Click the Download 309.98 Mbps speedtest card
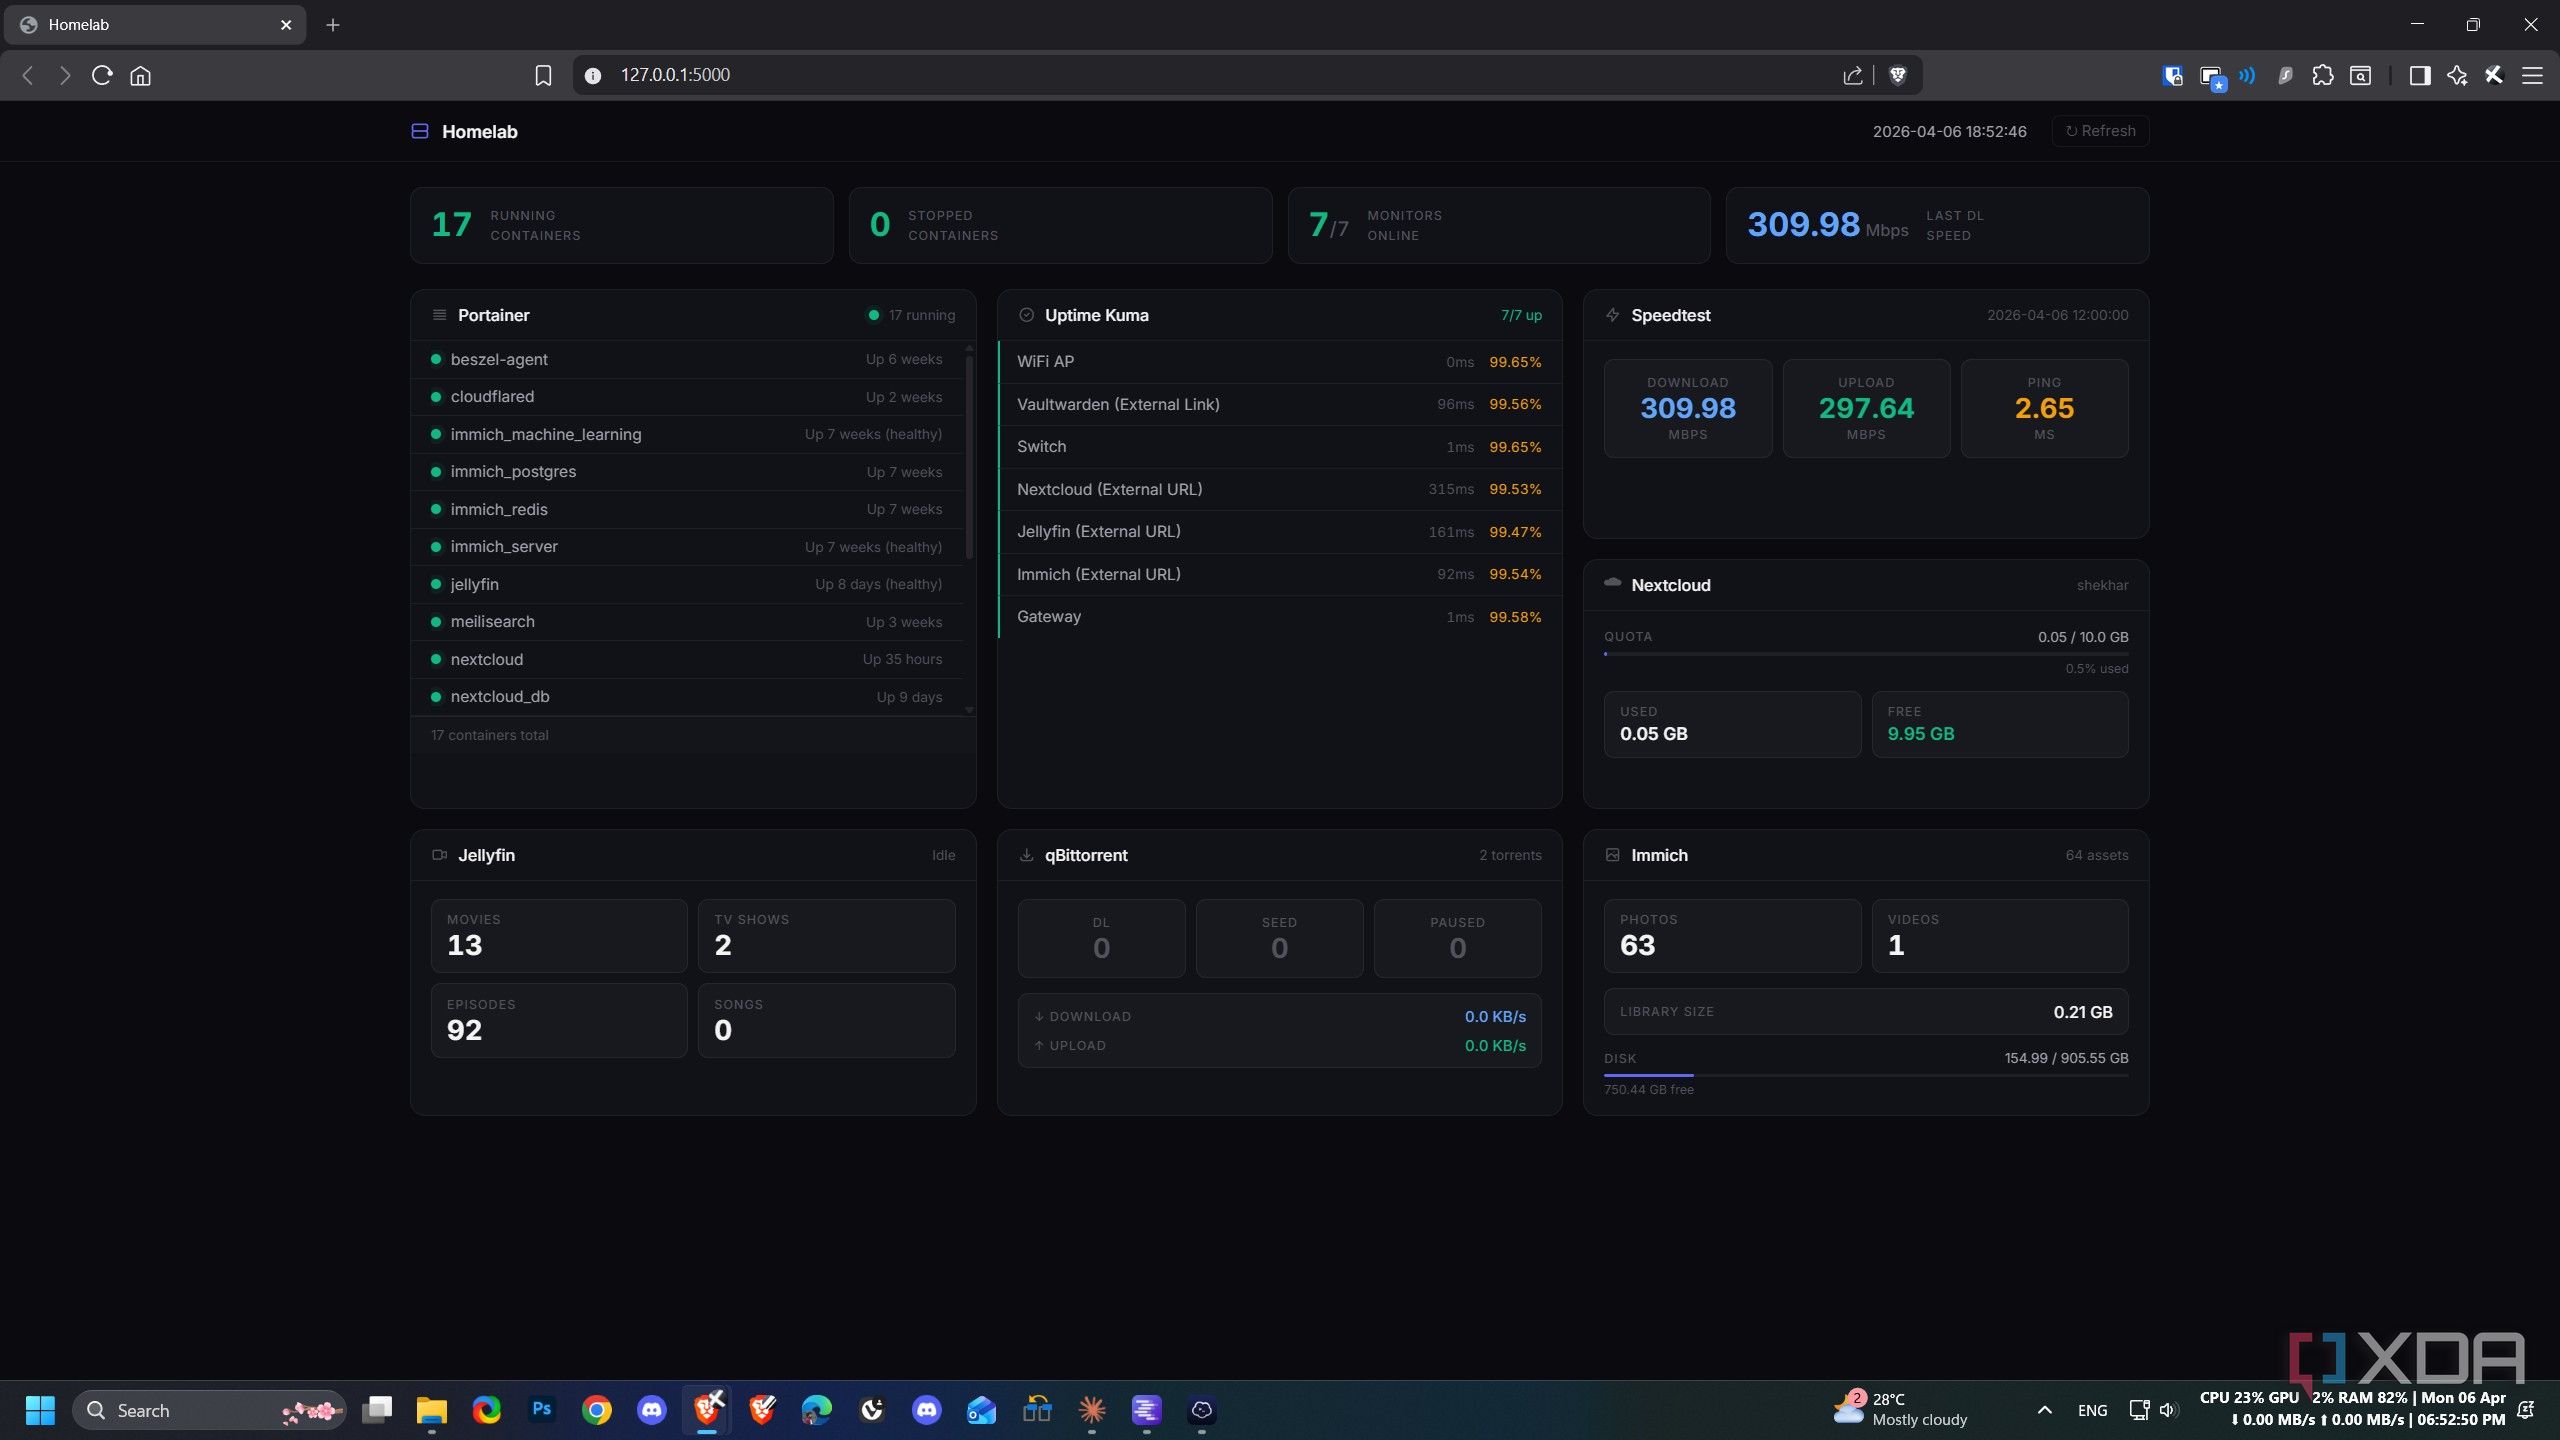Image resolution: width=2560 pixels, height=1440 pixels. pyautogui.click(x=1688, y=408)
